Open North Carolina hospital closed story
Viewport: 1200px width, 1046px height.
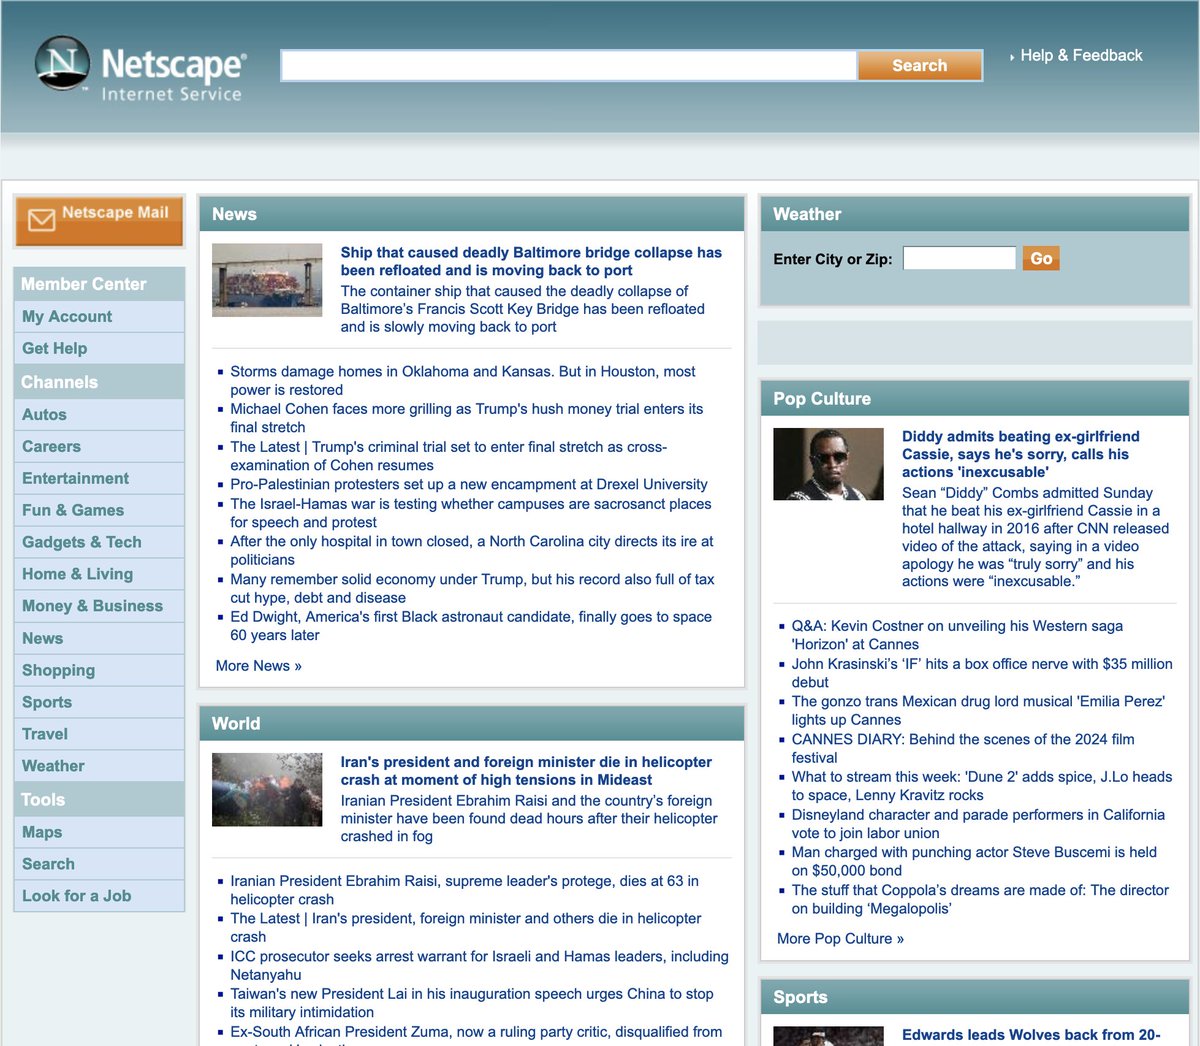coord(472,550)
